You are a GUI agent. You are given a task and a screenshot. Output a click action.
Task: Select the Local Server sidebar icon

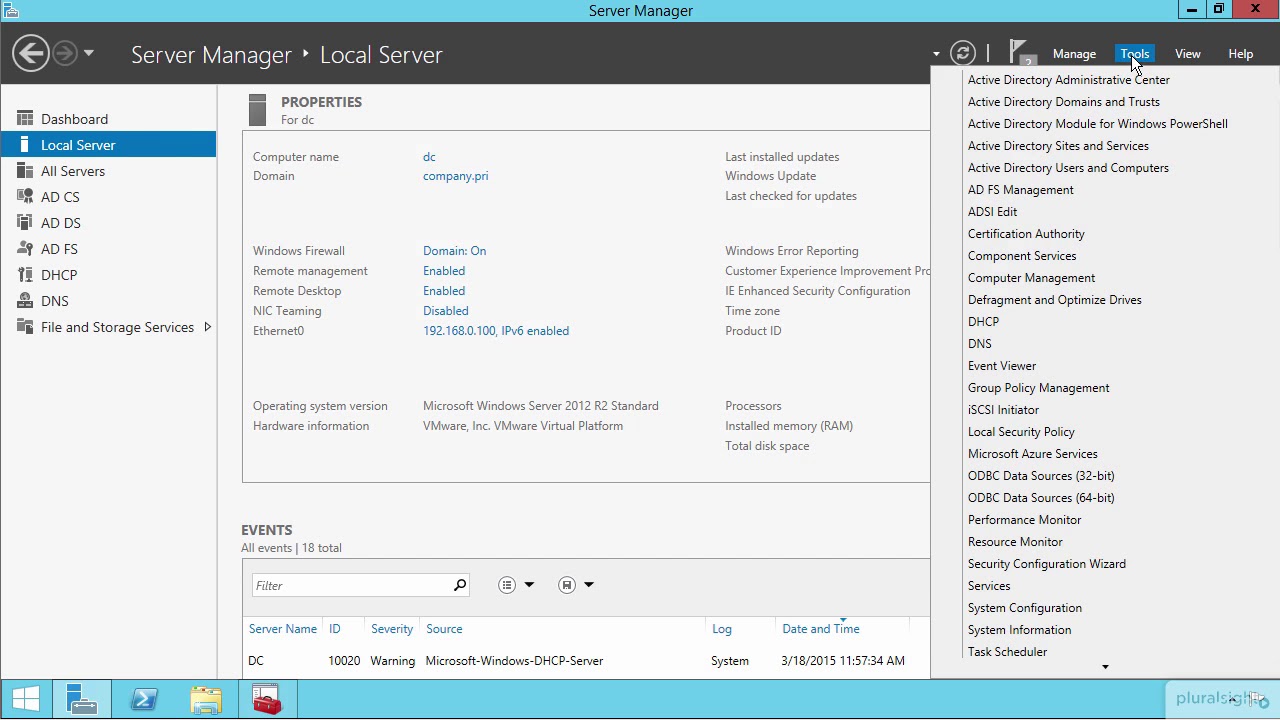[x=25, y=145]
